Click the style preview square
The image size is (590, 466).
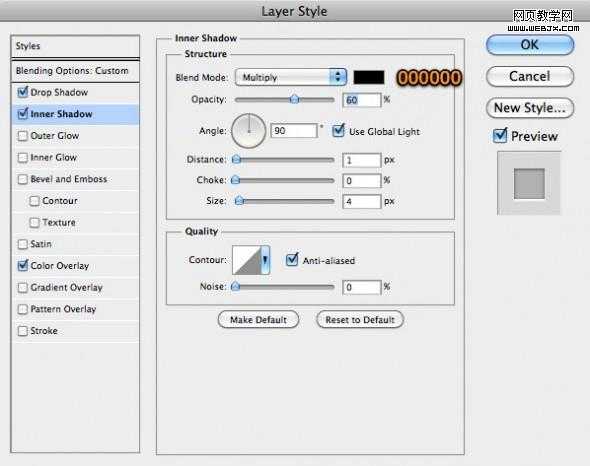point(529,183)
